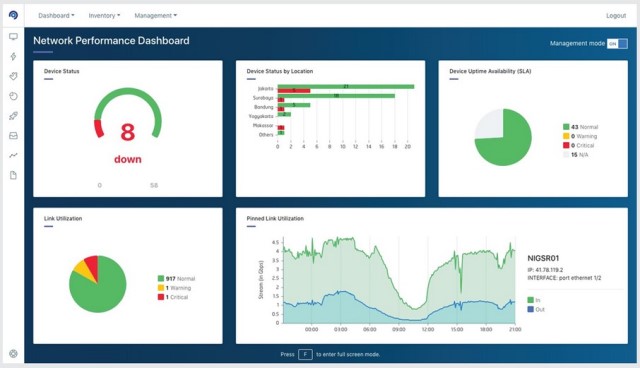This screenshot has width=640, height=368.
Task: Click the green Normal swatch in the SLA legend
Action: (x=566, y=127)
